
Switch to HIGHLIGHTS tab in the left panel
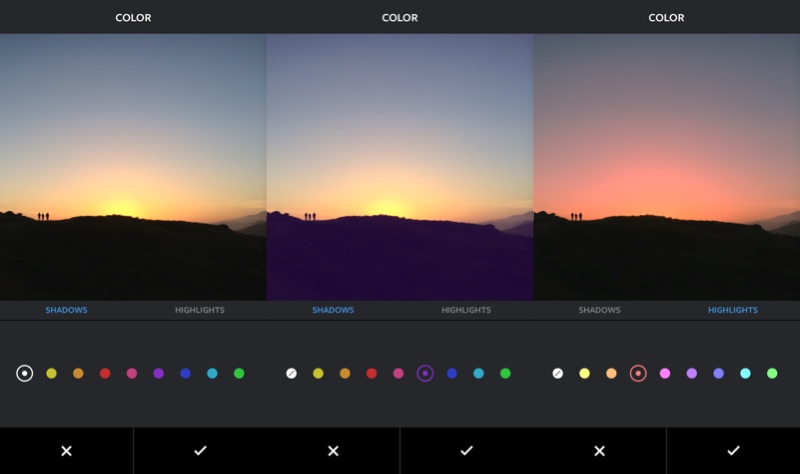(x=199, y=310)
